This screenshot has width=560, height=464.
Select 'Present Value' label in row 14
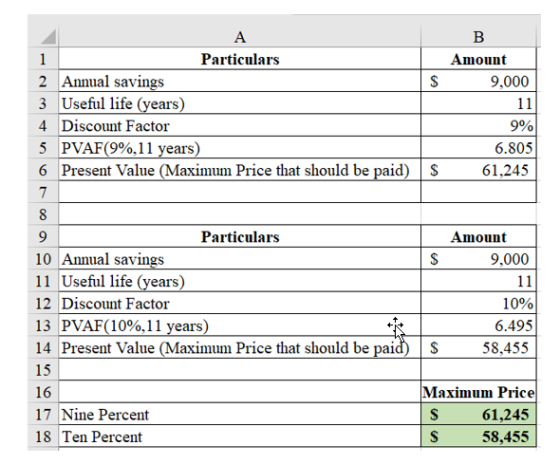pyautogui.click(x=240, y=347)
